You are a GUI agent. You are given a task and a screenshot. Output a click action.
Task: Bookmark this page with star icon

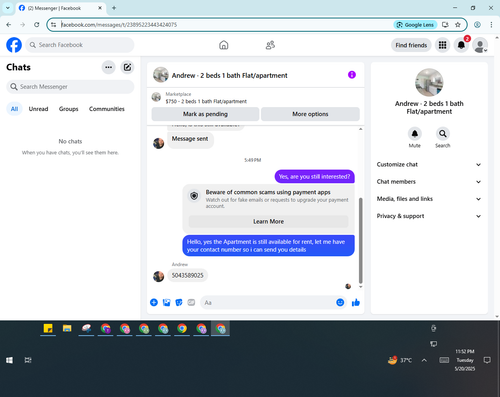click(458, 25)
